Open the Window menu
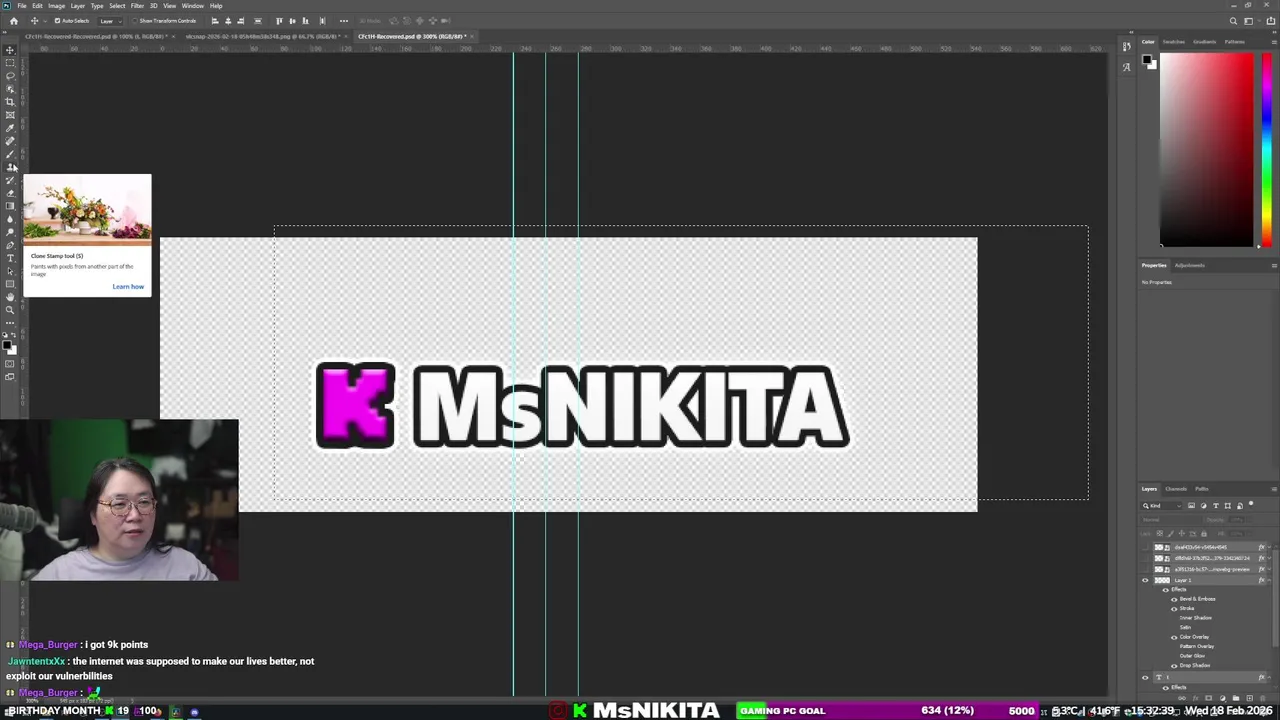The width and height of the screenshot is (1280, 720). point(192,5)
